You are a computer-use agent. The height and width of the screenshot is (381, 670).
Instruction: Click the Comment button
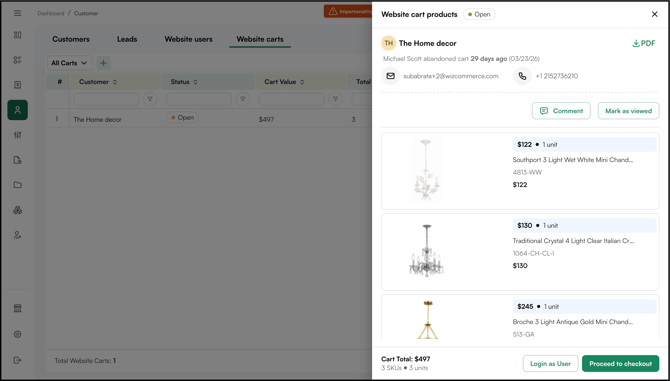click(561, 111)
